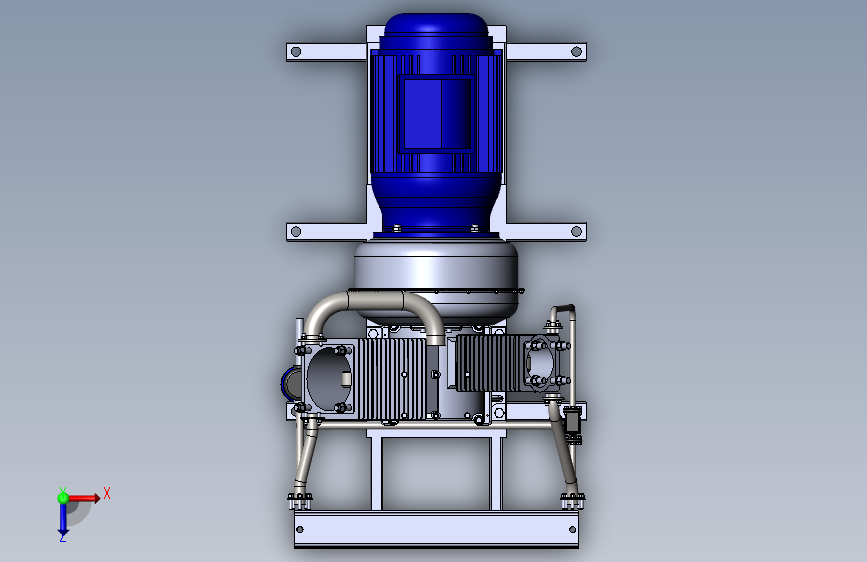The height and width of the screenshot is (562, 867).
Task: Pick the bolt hole at the base plate's right end
Action: pyautogui.click(x=572, y=529)
